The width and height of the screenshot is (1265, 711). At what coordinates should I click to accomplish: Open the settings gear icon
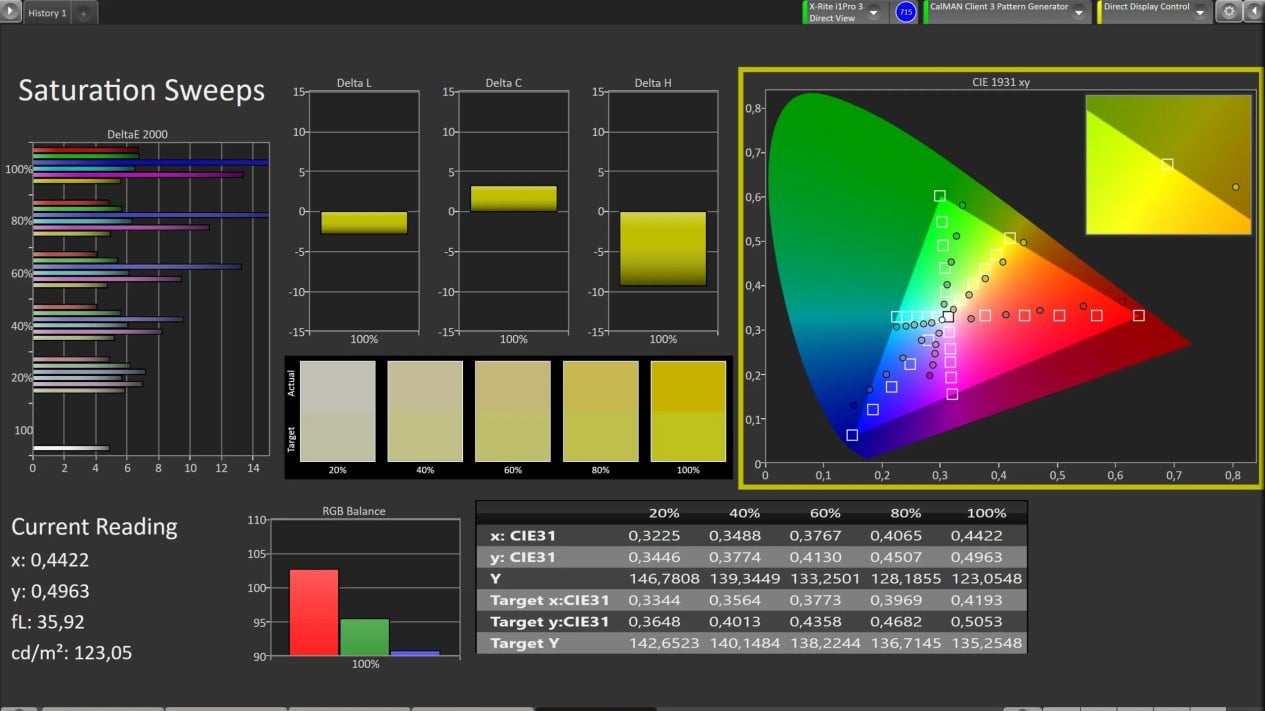(x=1229, y=12)
